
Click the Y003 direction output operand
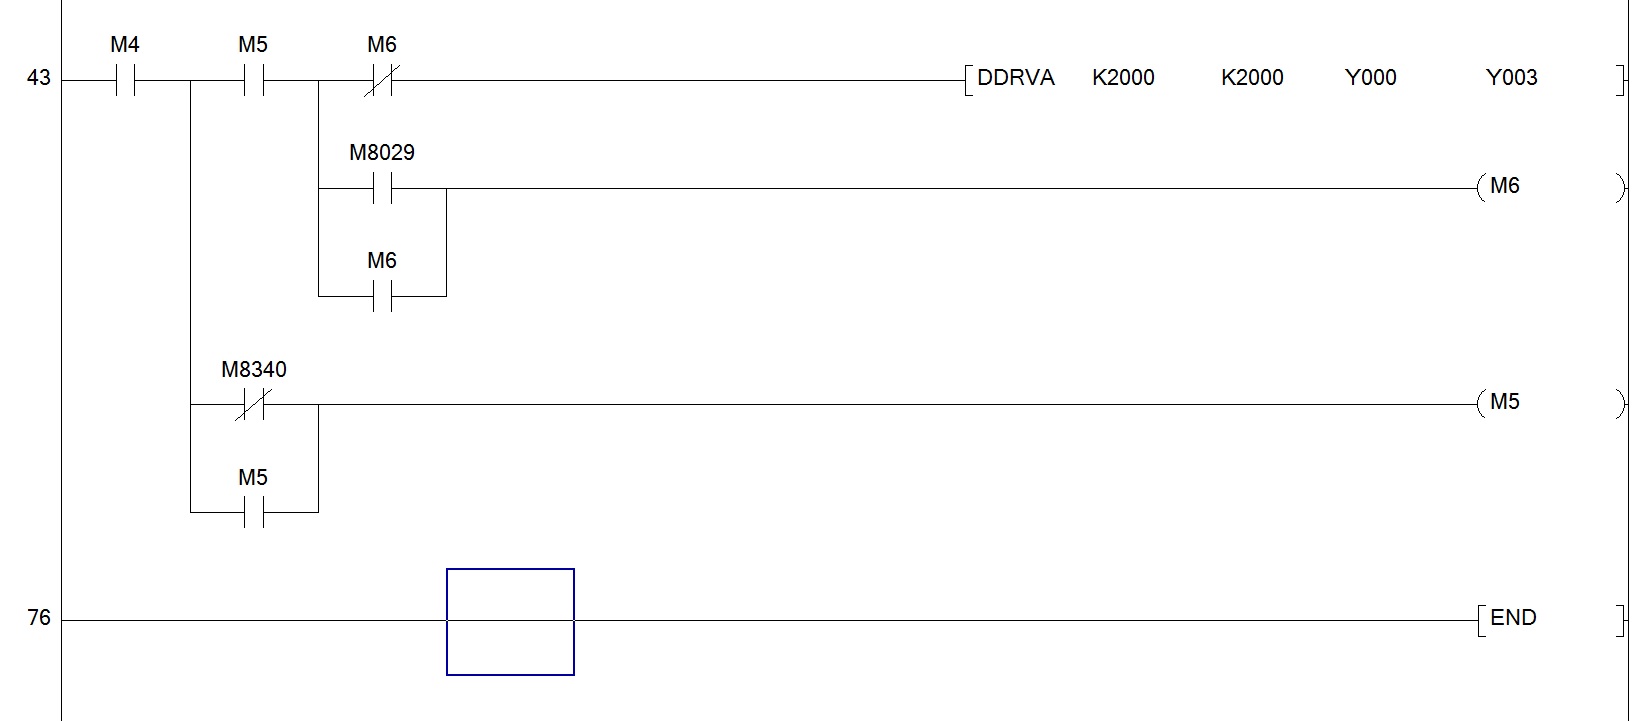tap(1511, 78)
